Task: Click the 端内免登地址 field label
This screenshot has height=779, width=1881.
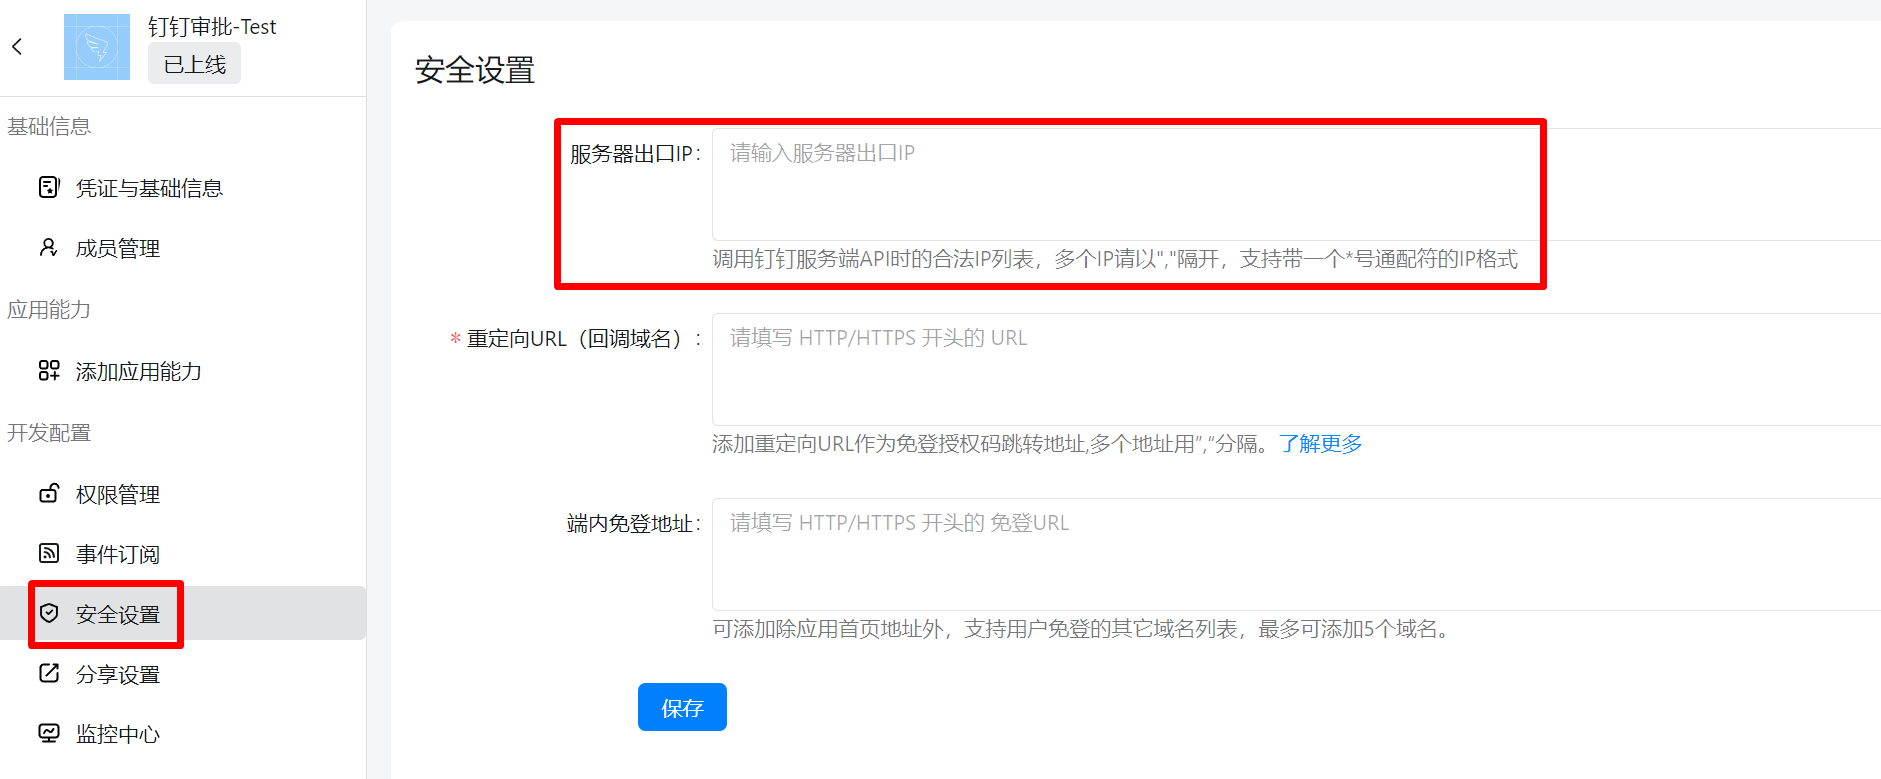Action: click(x=633, y=524)
